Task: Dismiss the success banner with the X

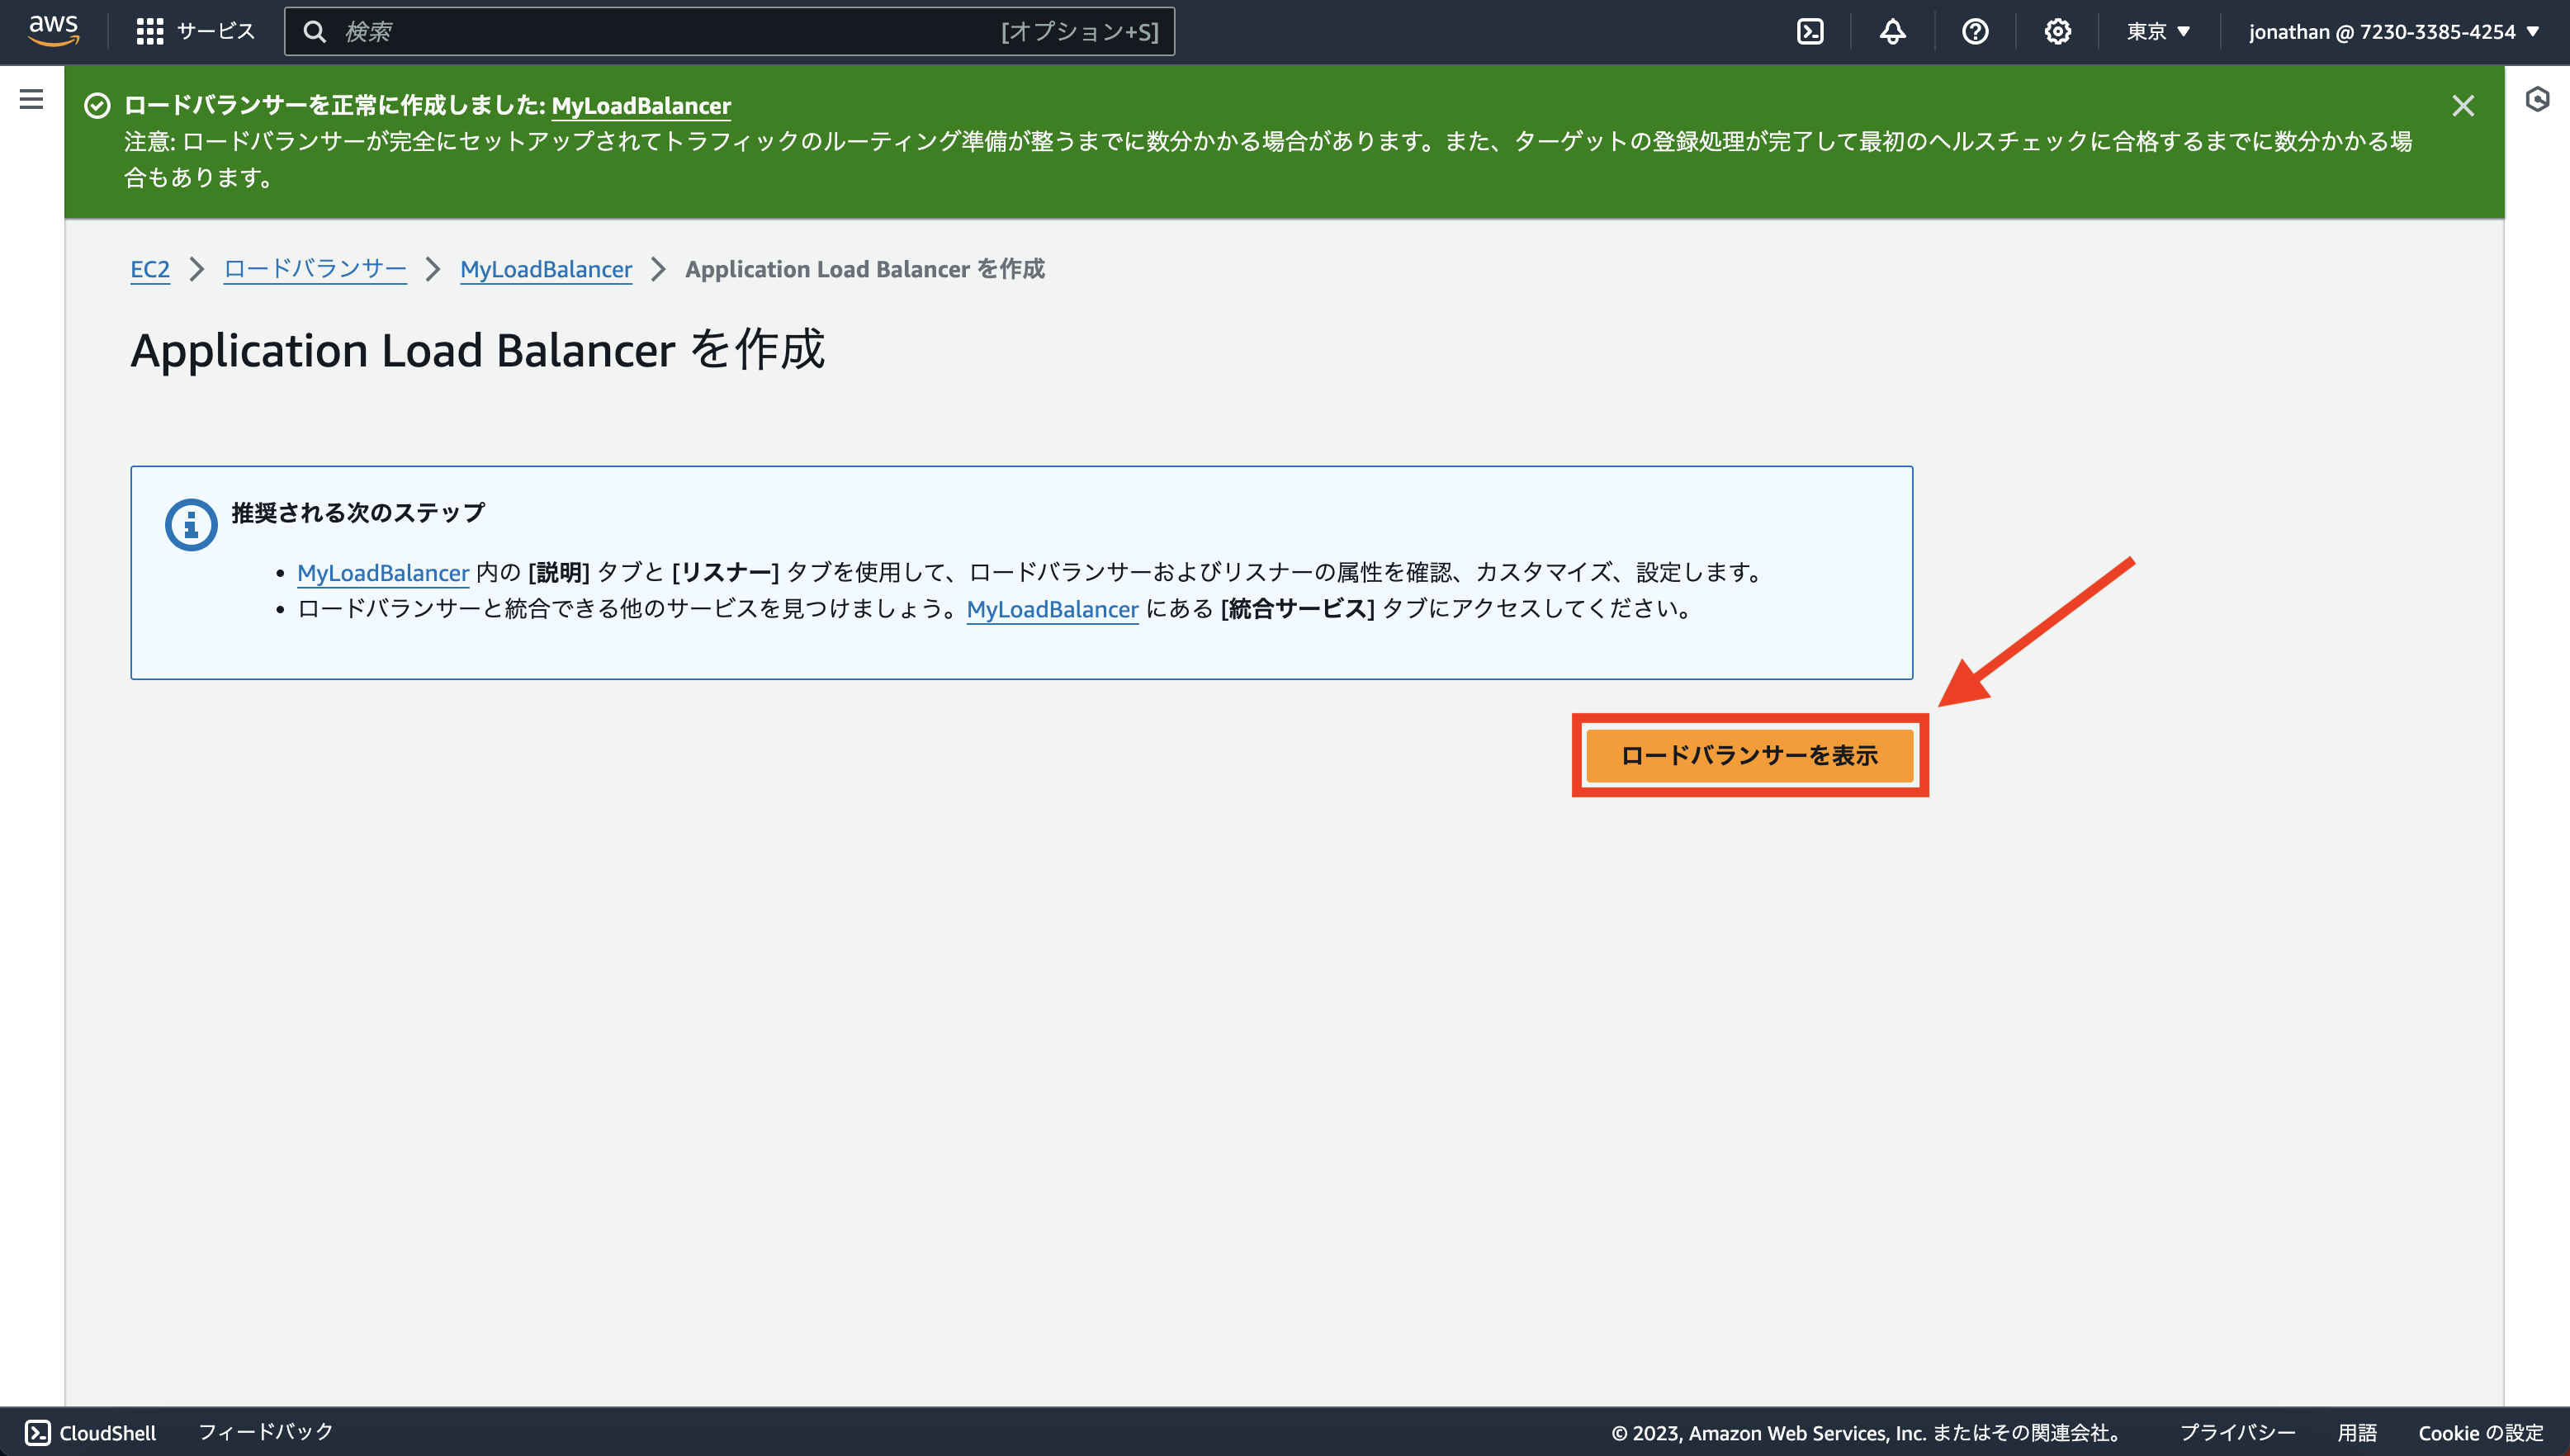Action: point(2464,105)
